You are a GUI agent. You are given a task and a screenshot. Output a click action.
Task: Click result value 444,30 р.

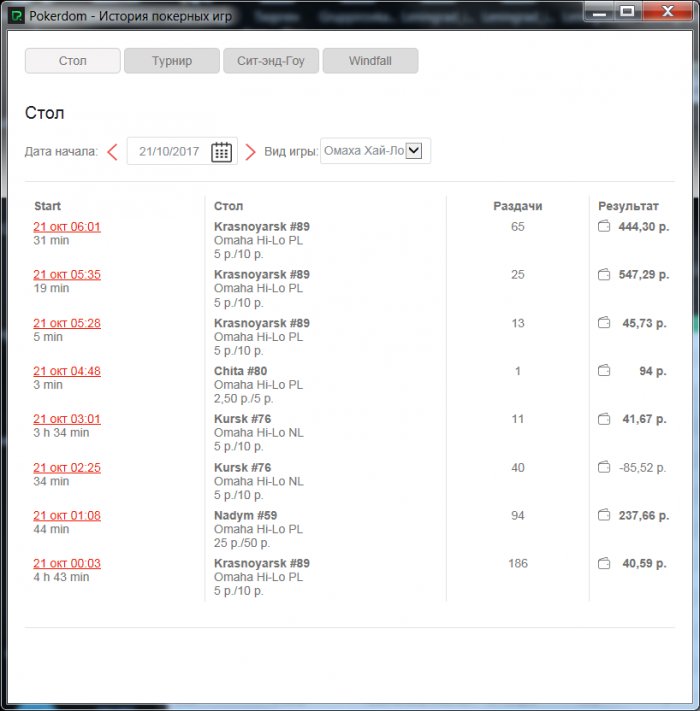coord(644,227)
